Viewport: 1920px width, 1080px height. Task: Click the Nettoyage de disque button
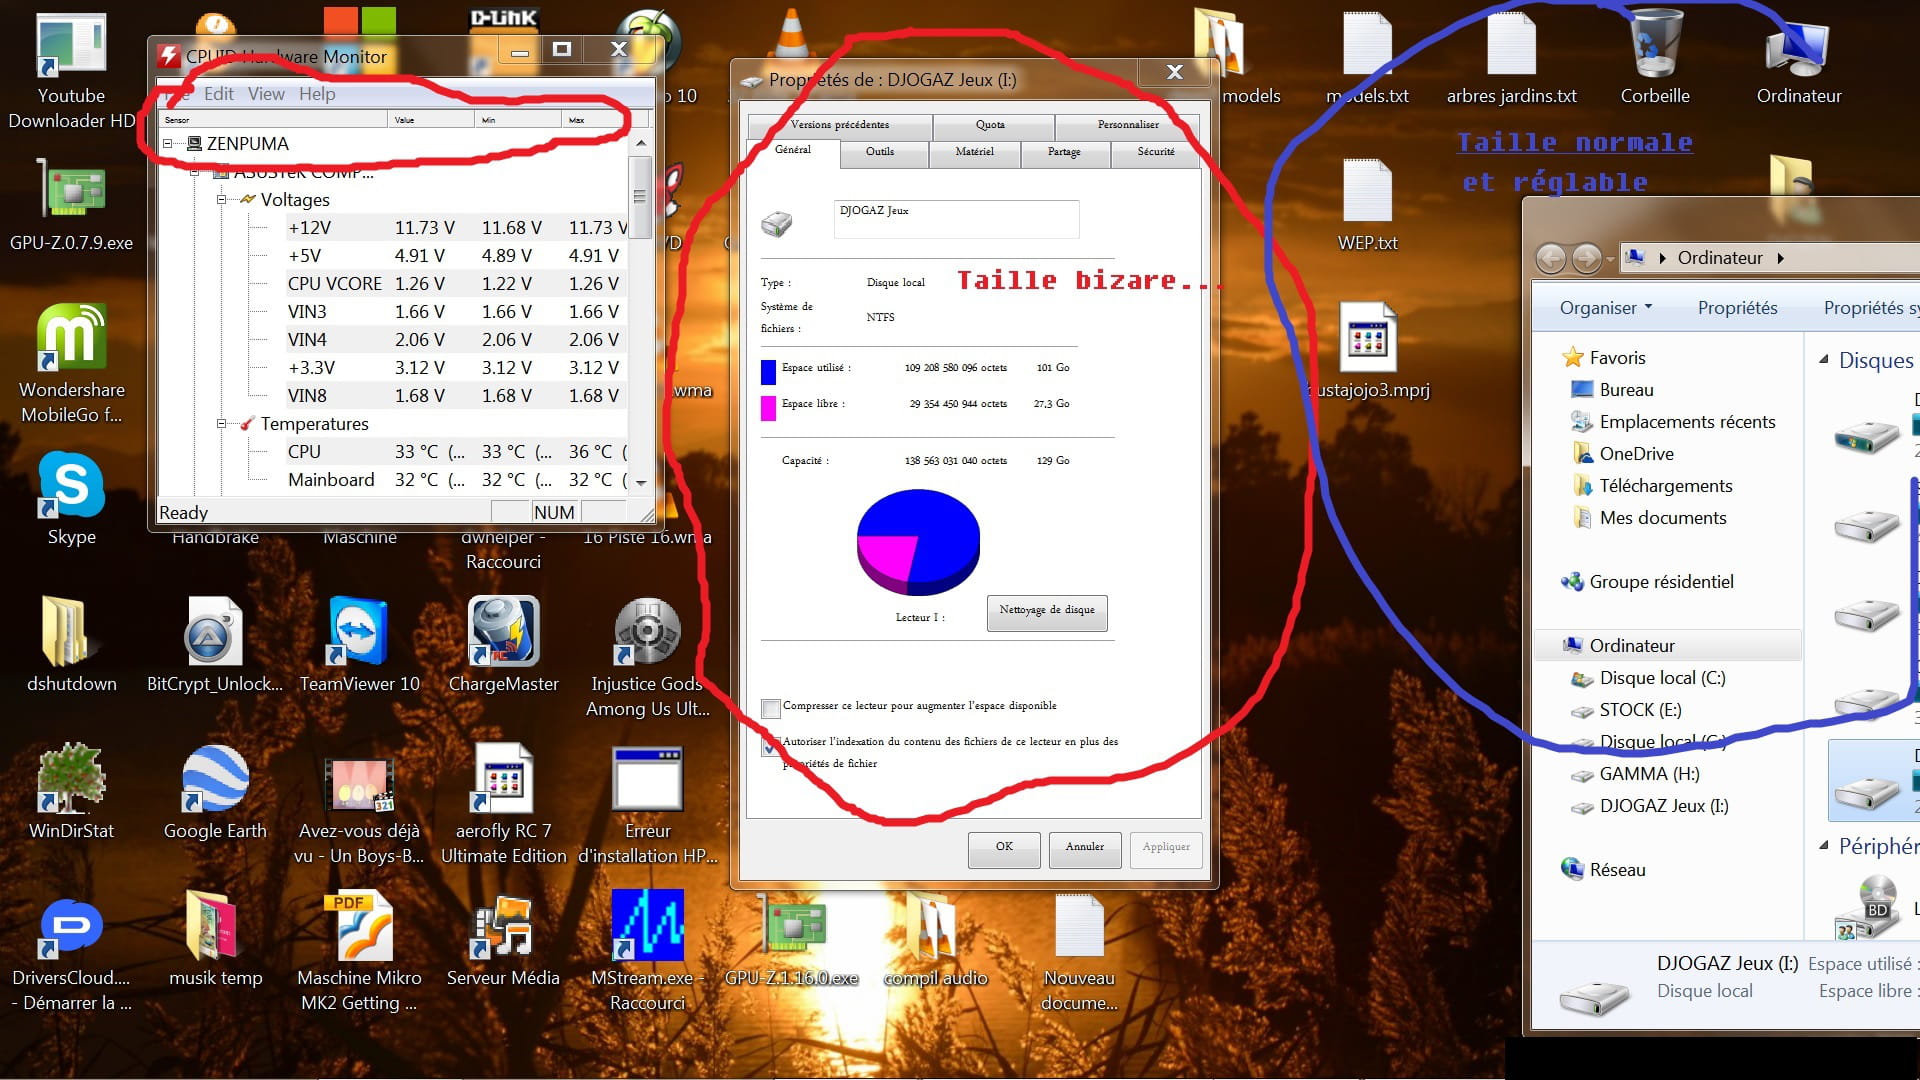pyautogui.click(x=1047, y=611)
